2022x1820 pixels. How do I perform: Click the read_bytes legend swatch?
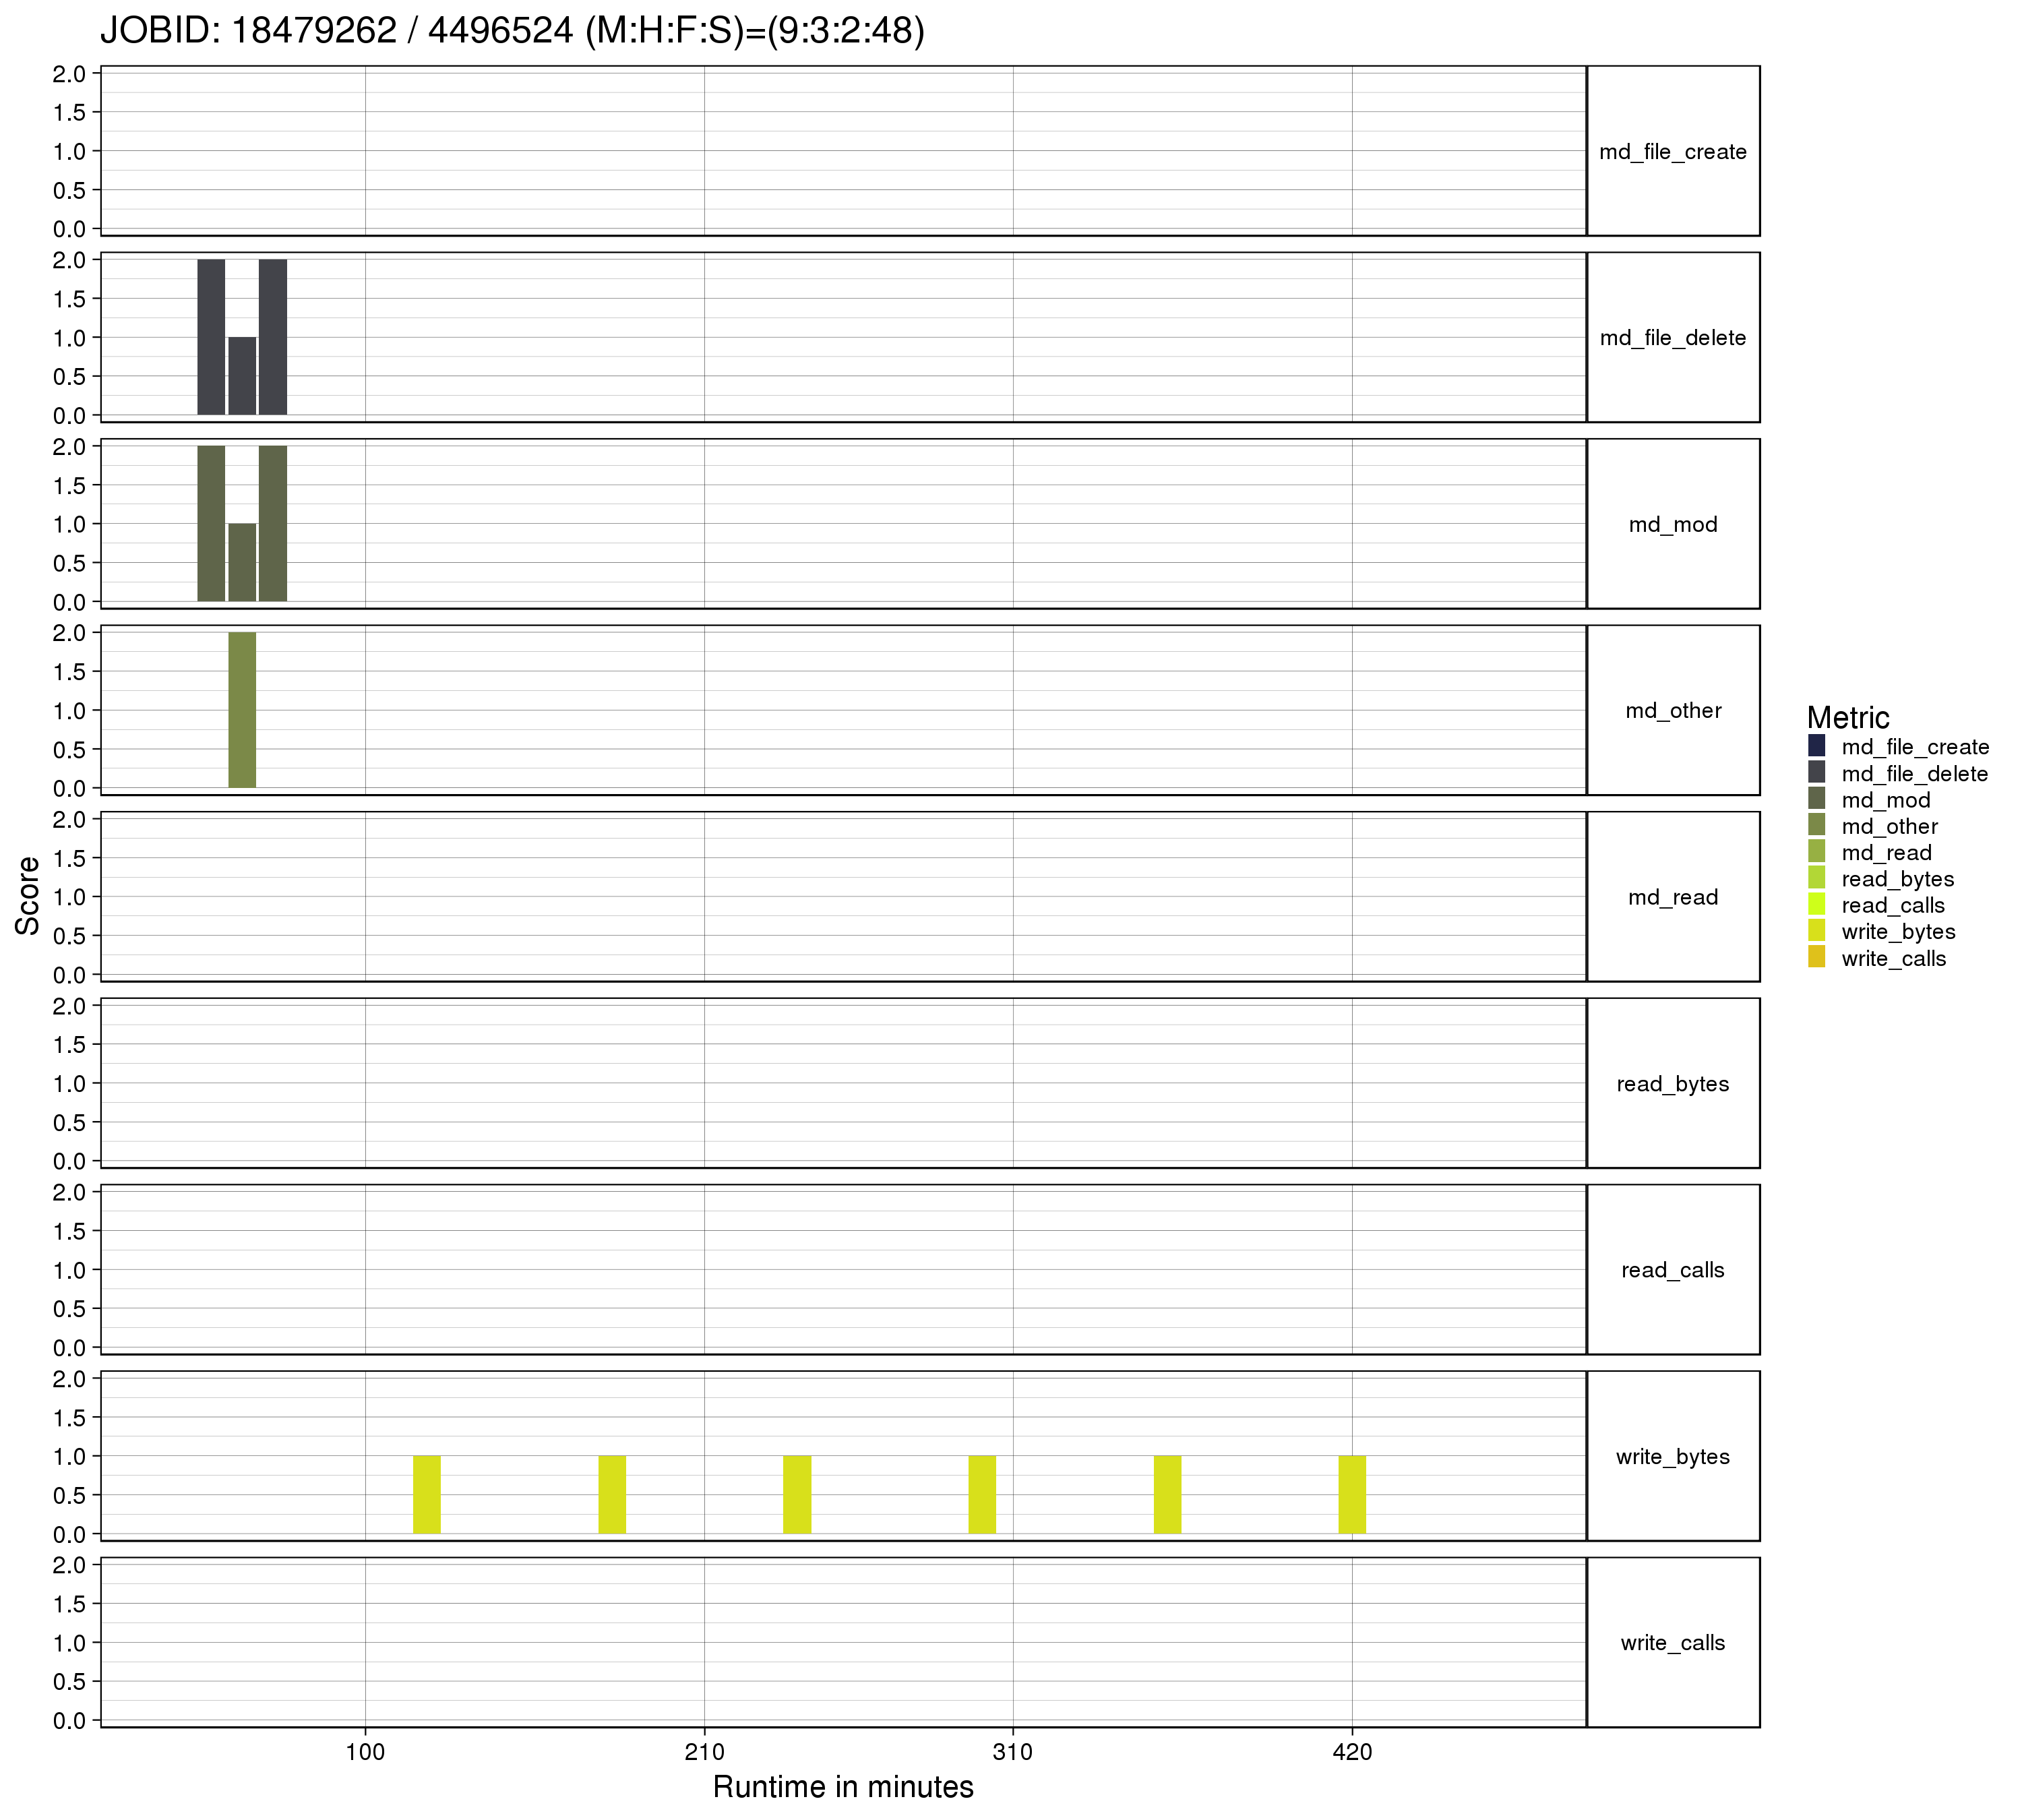1816,878
